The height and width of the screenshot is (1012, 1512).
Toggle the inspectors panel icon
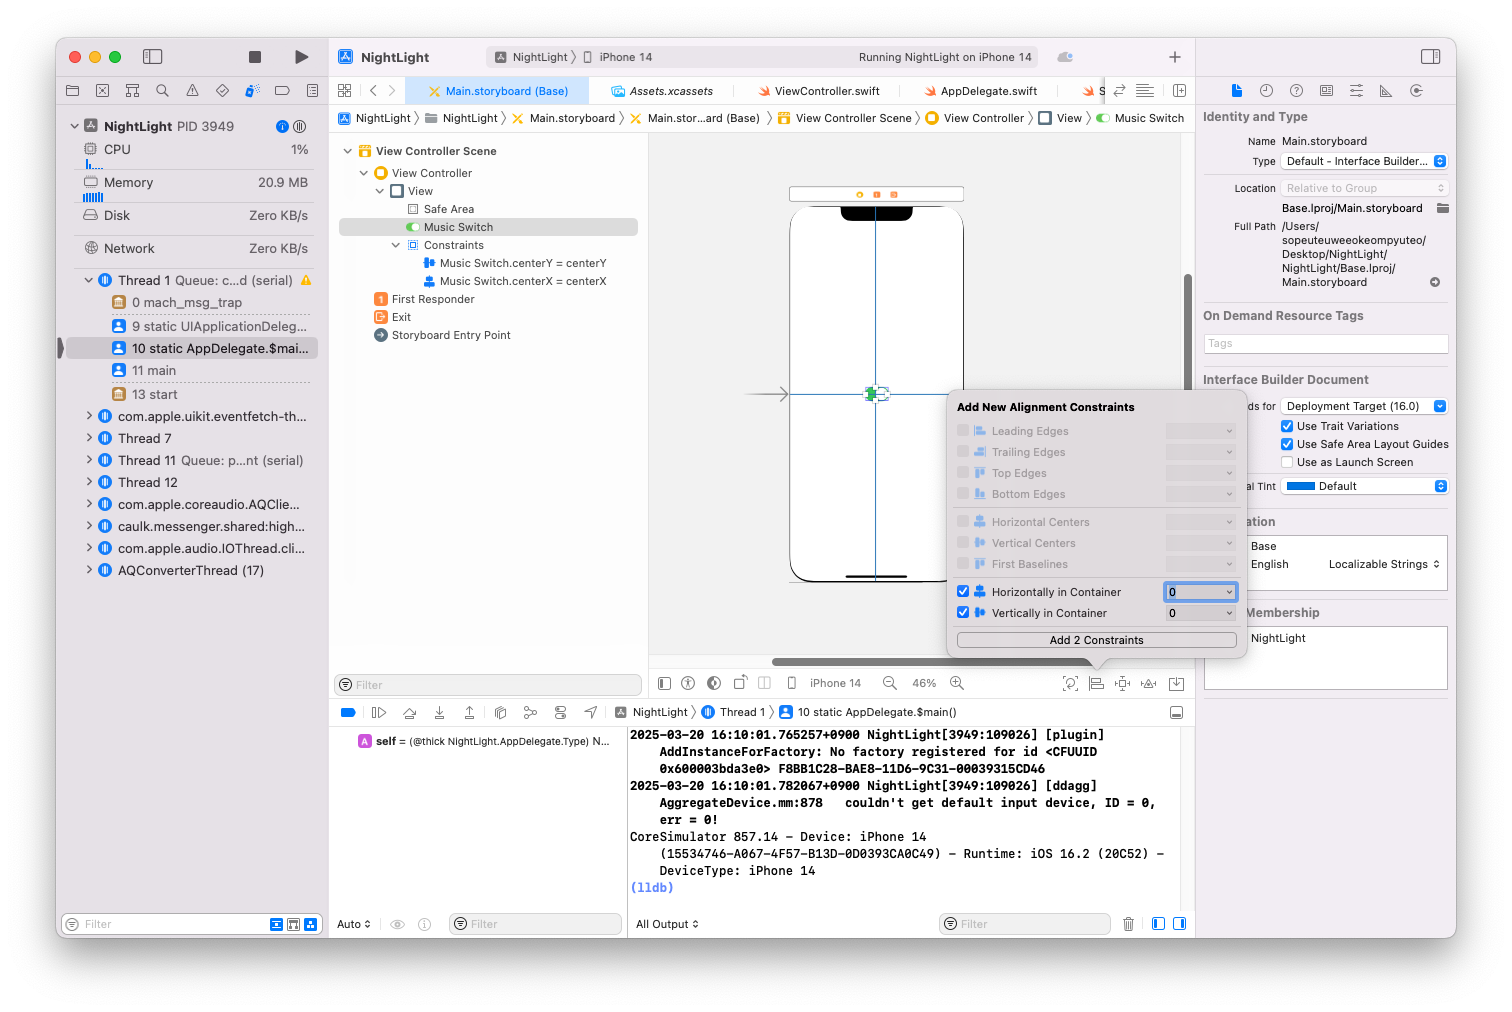coord(1431,57)
